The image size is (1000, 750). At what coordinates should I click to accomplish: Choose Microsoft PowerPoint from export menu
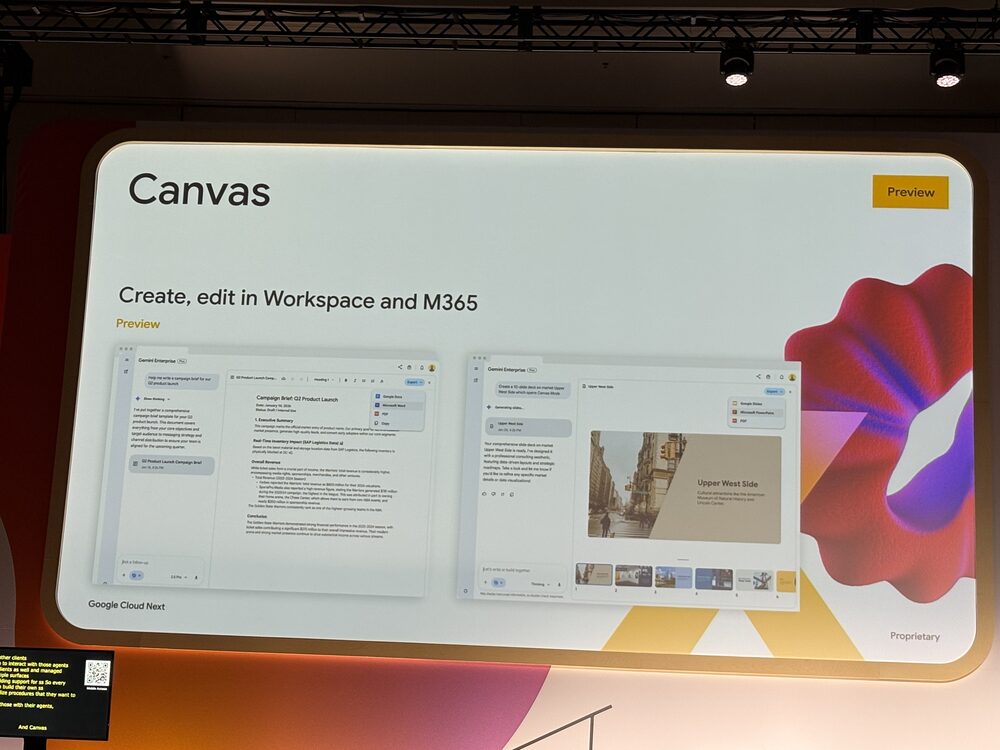(758, 412)
